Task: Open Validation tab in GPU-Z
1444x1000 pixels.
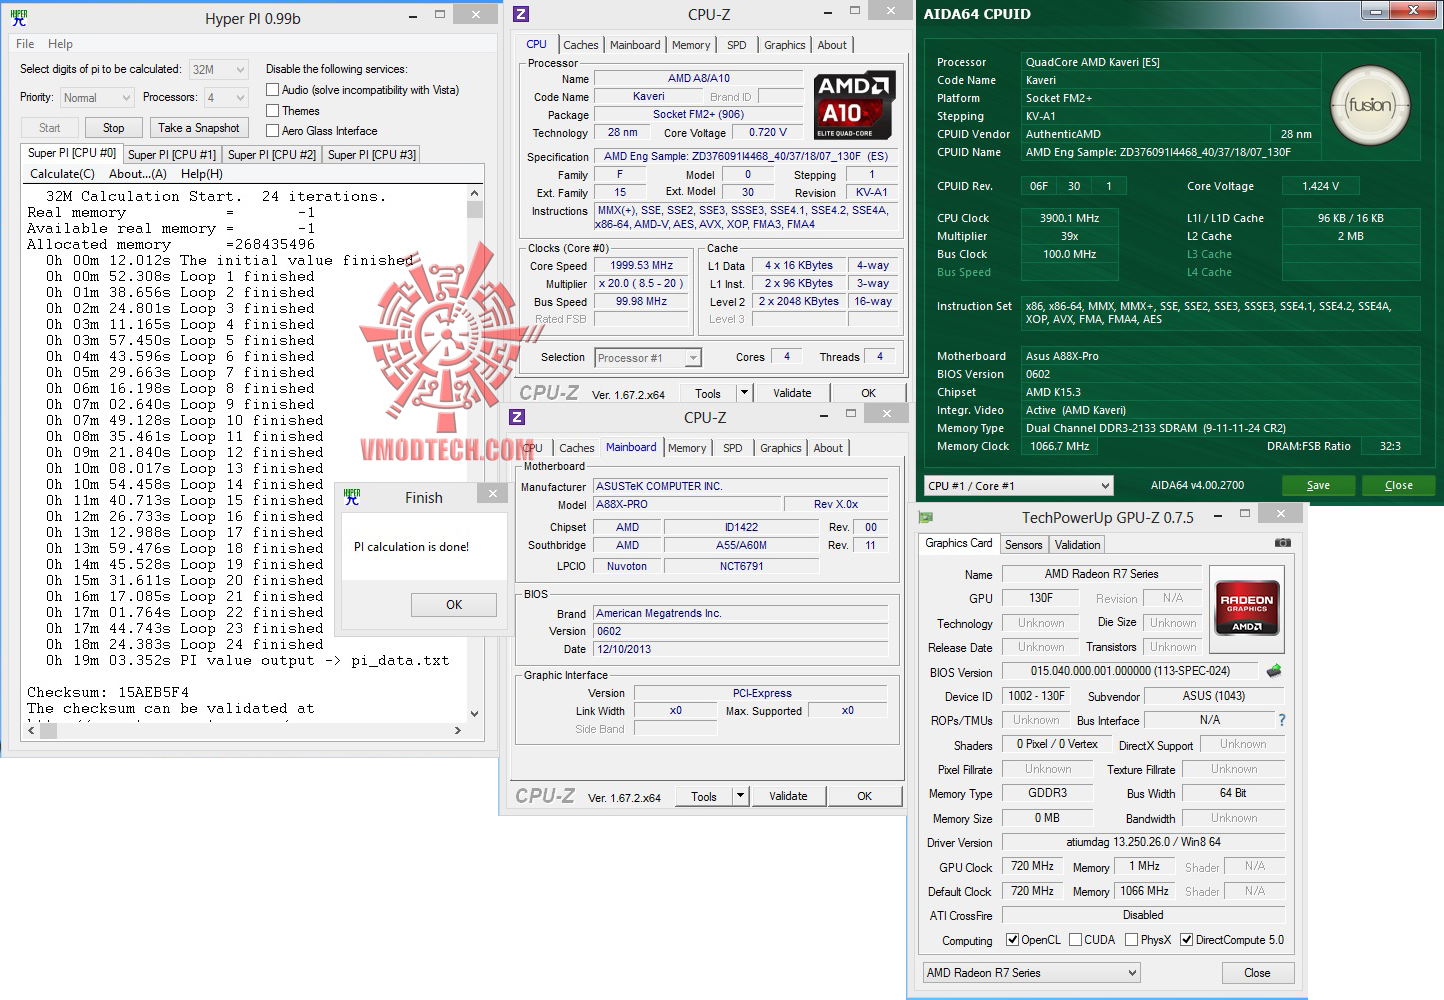Action: (x=1077, y=545)
